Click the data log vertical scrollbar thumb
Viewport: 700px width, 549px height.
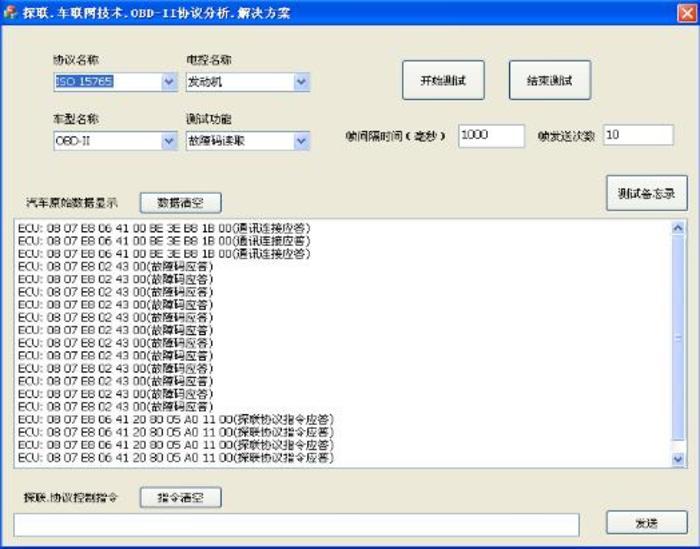click(678, 338)
